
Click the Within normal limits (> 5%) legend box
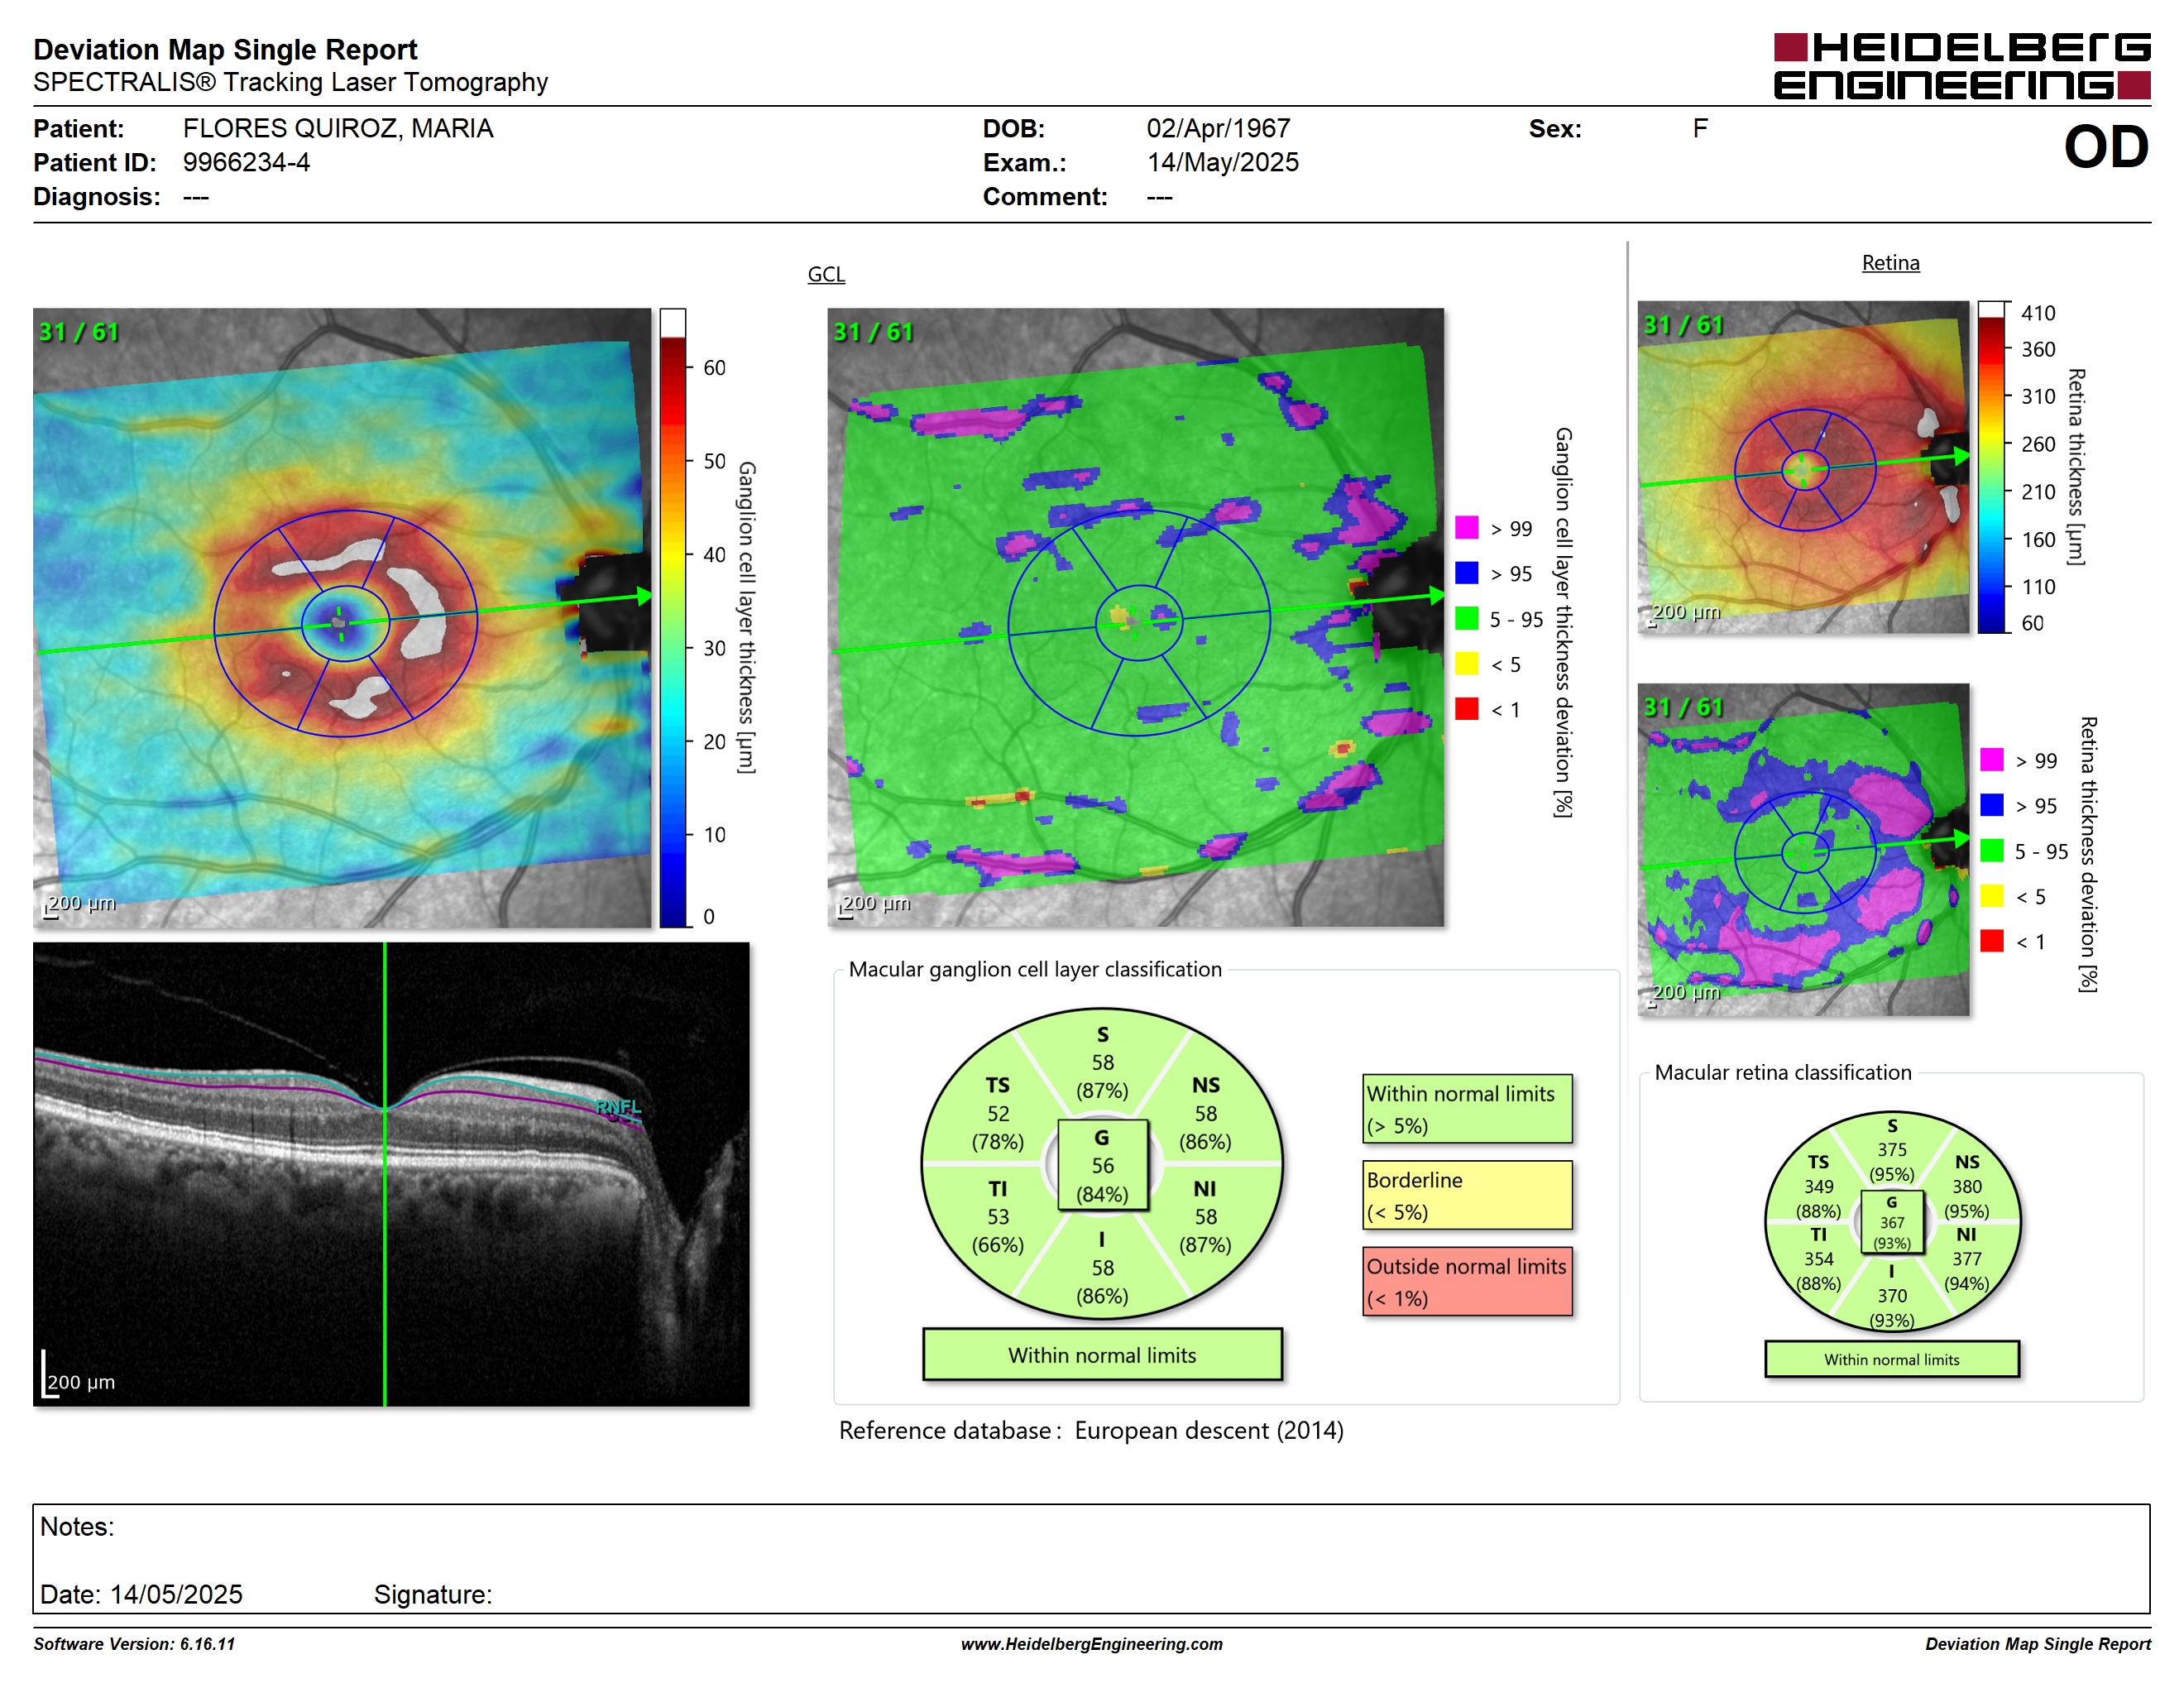click(1467, 1109)
